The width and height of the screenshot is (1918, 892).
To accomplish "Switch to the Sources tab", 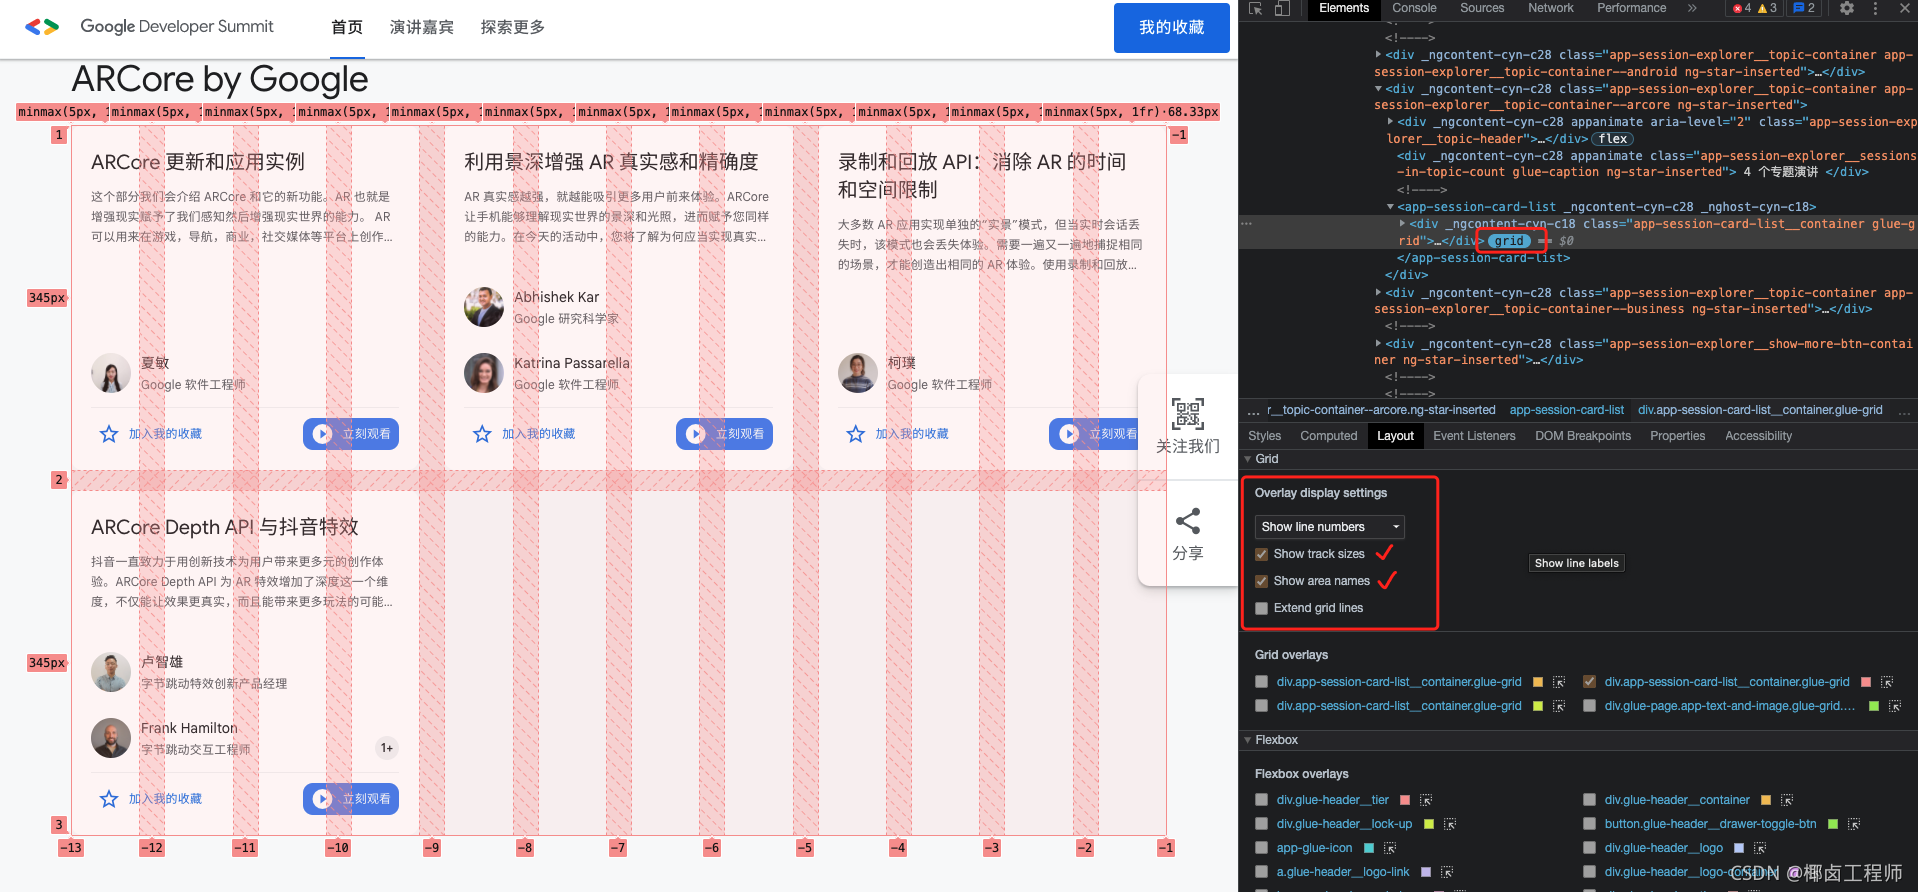I will pyautogui.click(x=1482, y=8).
